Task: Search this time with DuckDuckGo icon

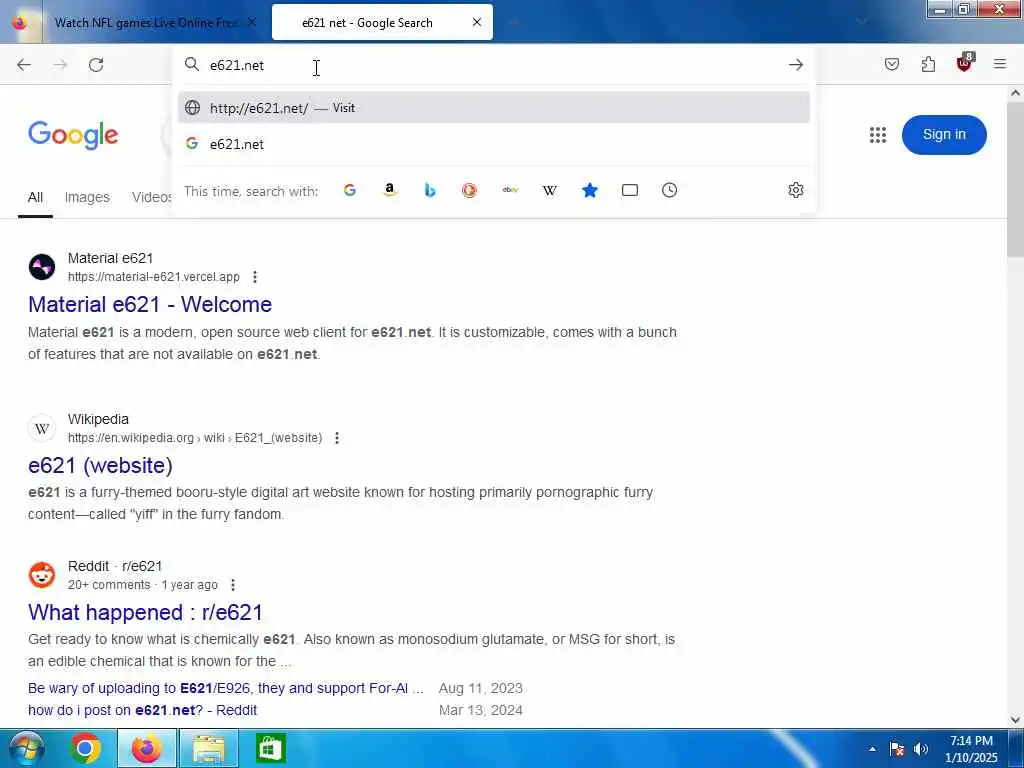Action: coord(470,190)
